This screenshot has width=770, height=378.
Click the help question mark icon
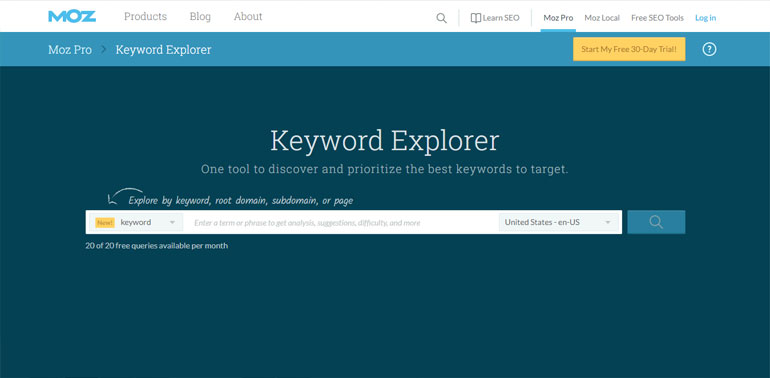pos(709,49)
